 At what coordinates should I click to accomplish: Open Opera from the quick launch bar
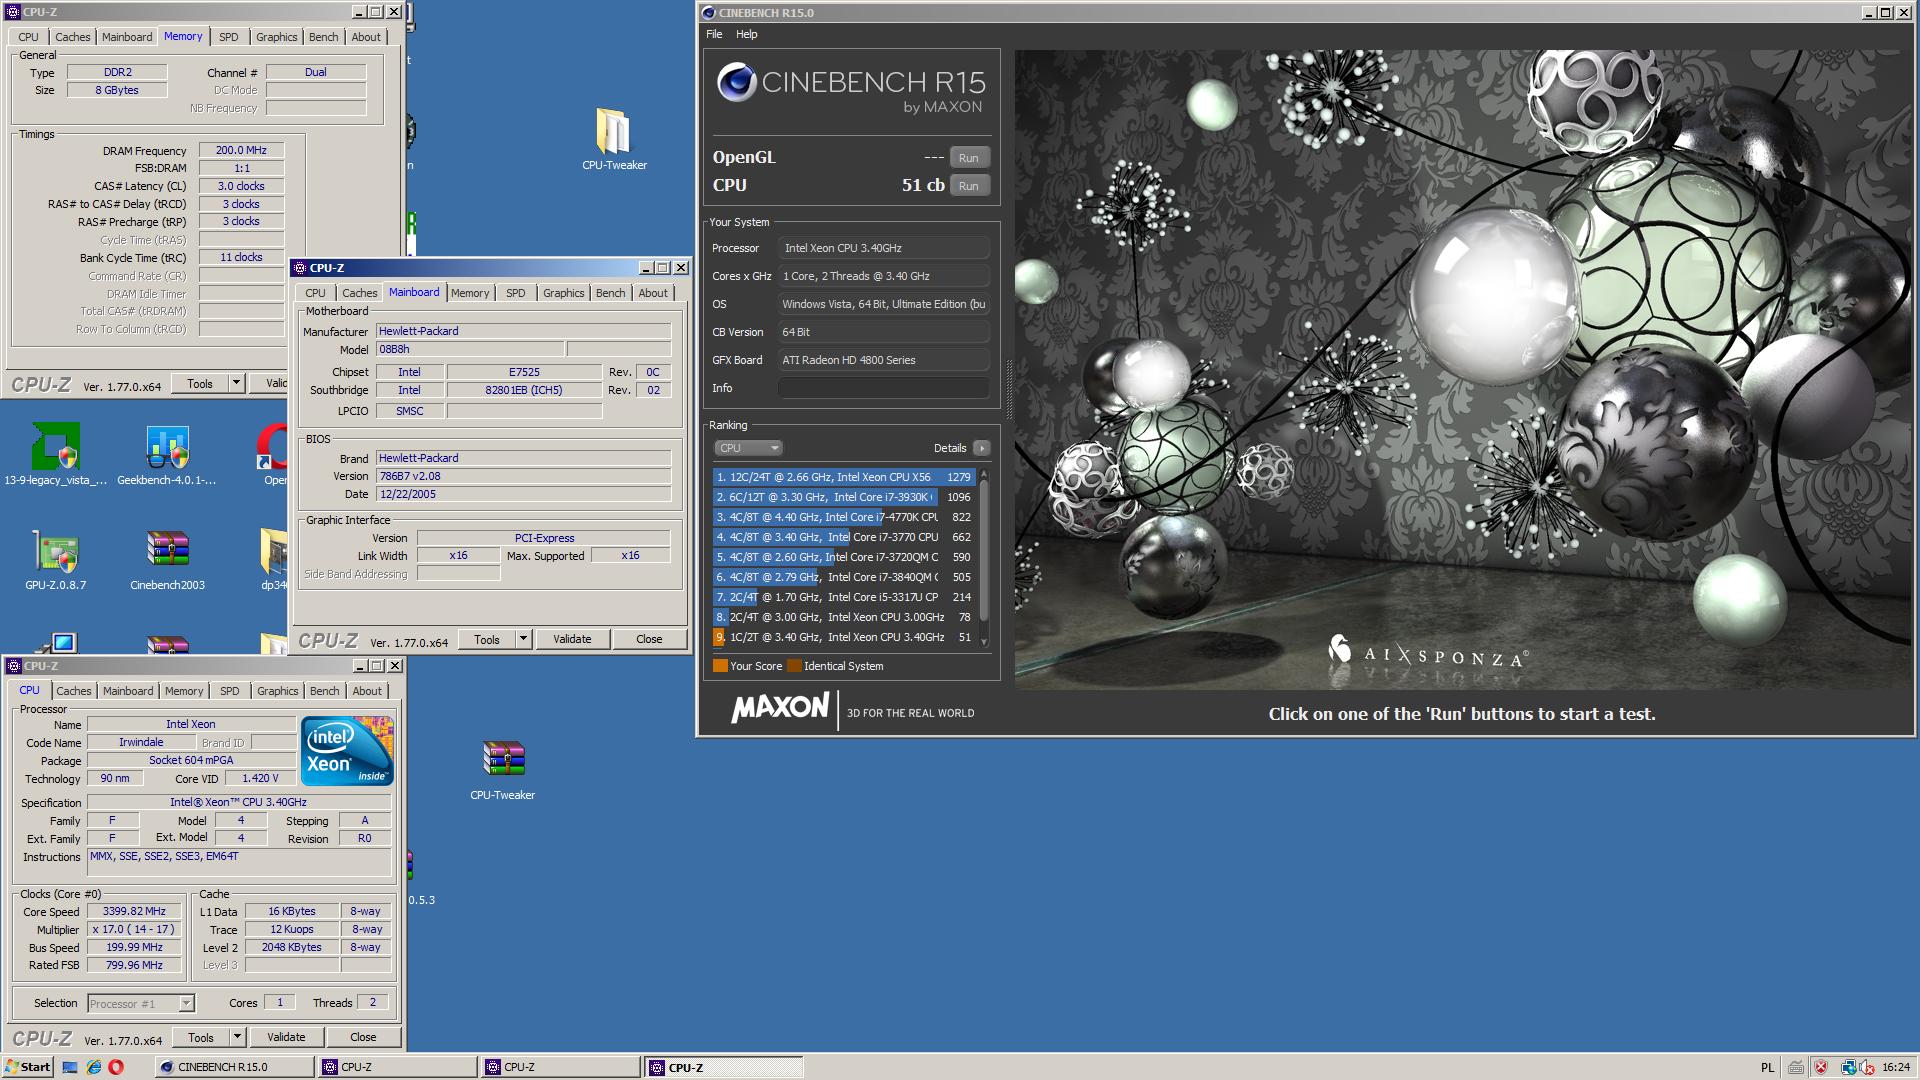(x=116, y=1067)
